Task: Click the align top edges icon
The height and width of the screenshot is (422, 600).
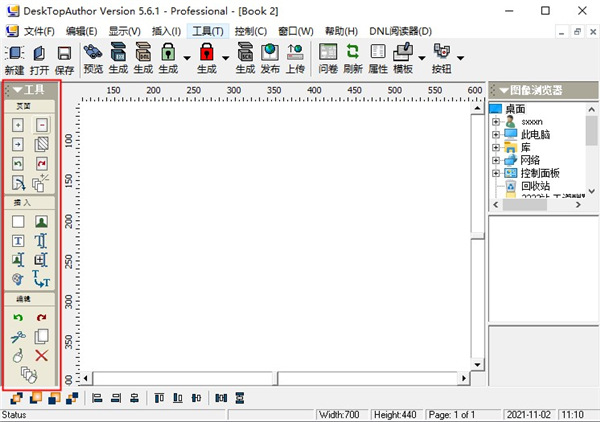Action: click(x=159, y=398)
